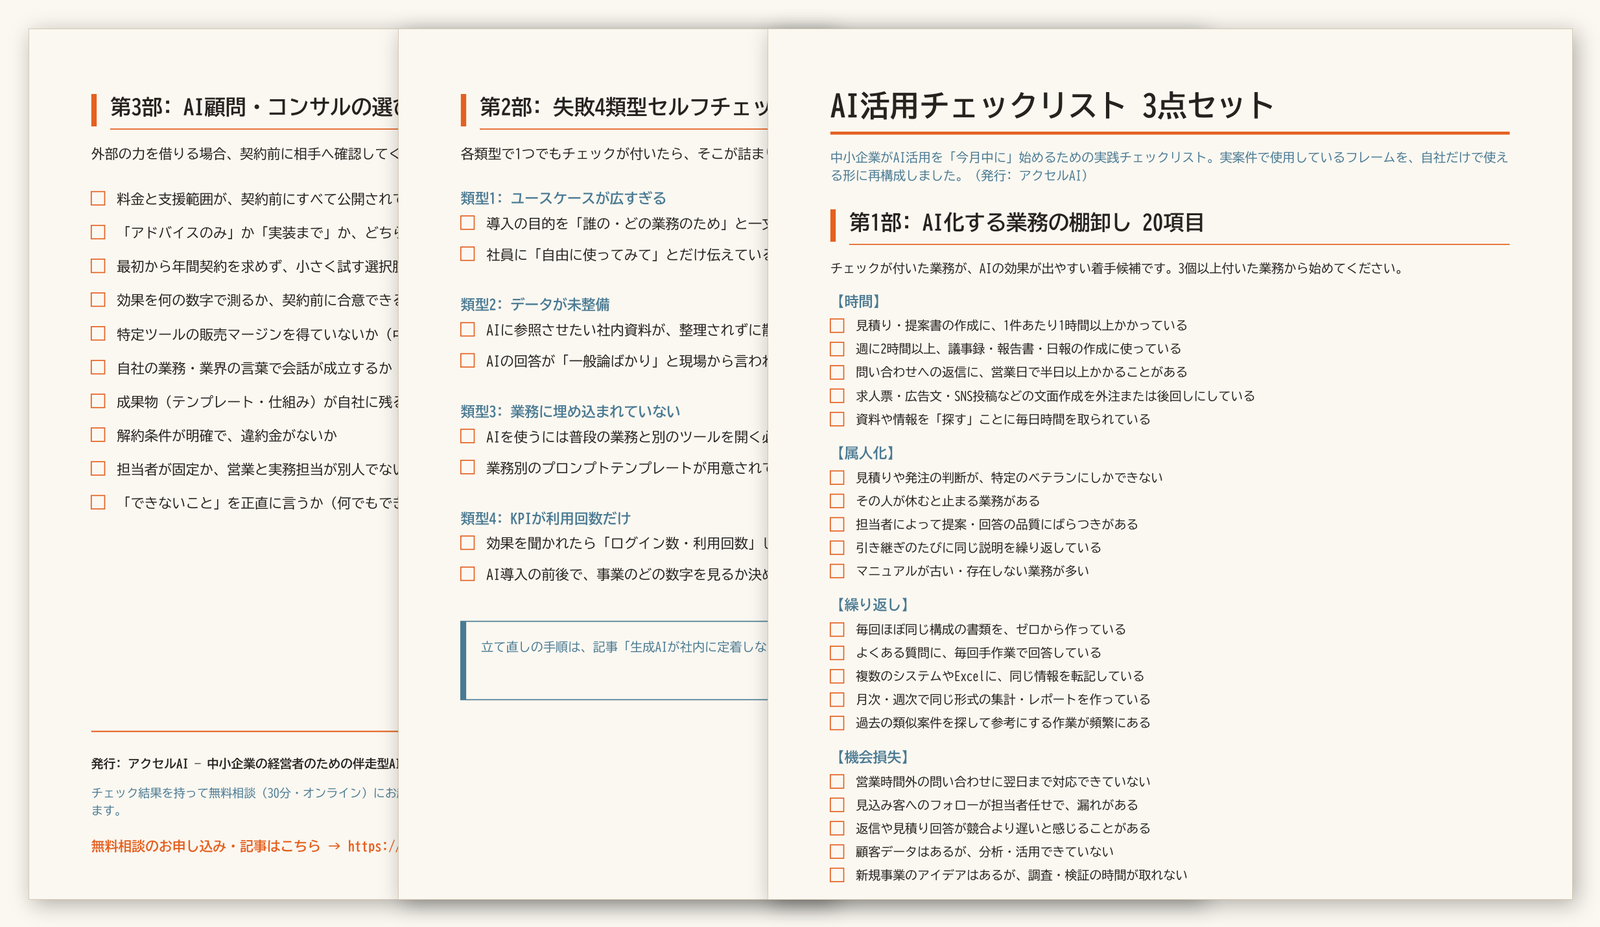Tick 営業時間外の問い合わせに翌日まで checkbox
The width and height of the screenshot is (1600, 927).
coord(837,782)
